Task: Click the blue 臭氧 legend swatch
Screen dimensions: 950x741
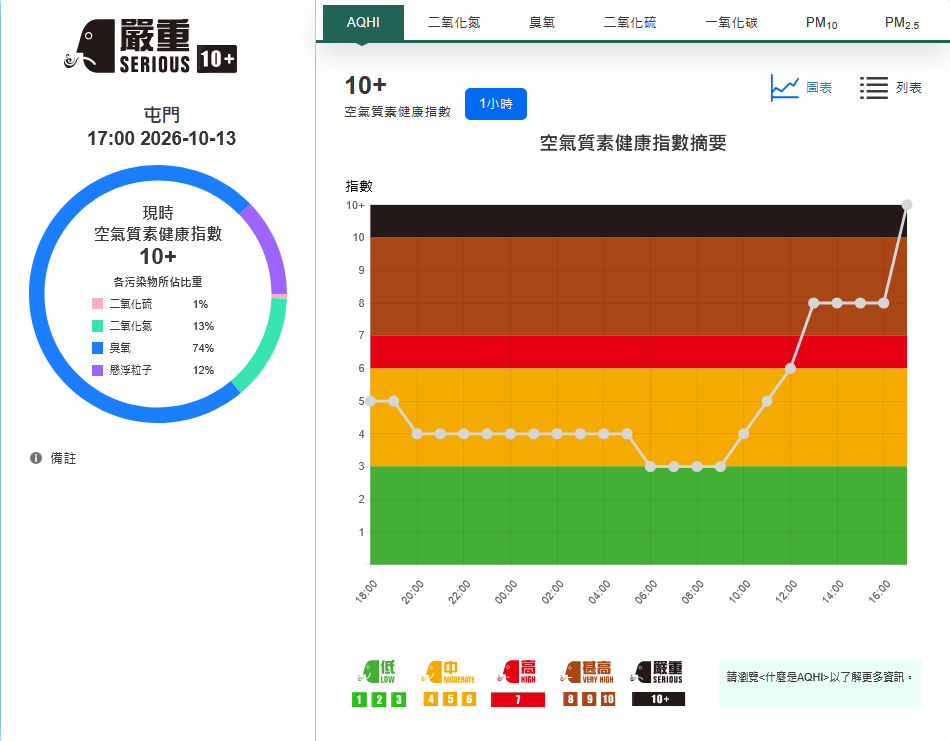Action: point(97,348)
